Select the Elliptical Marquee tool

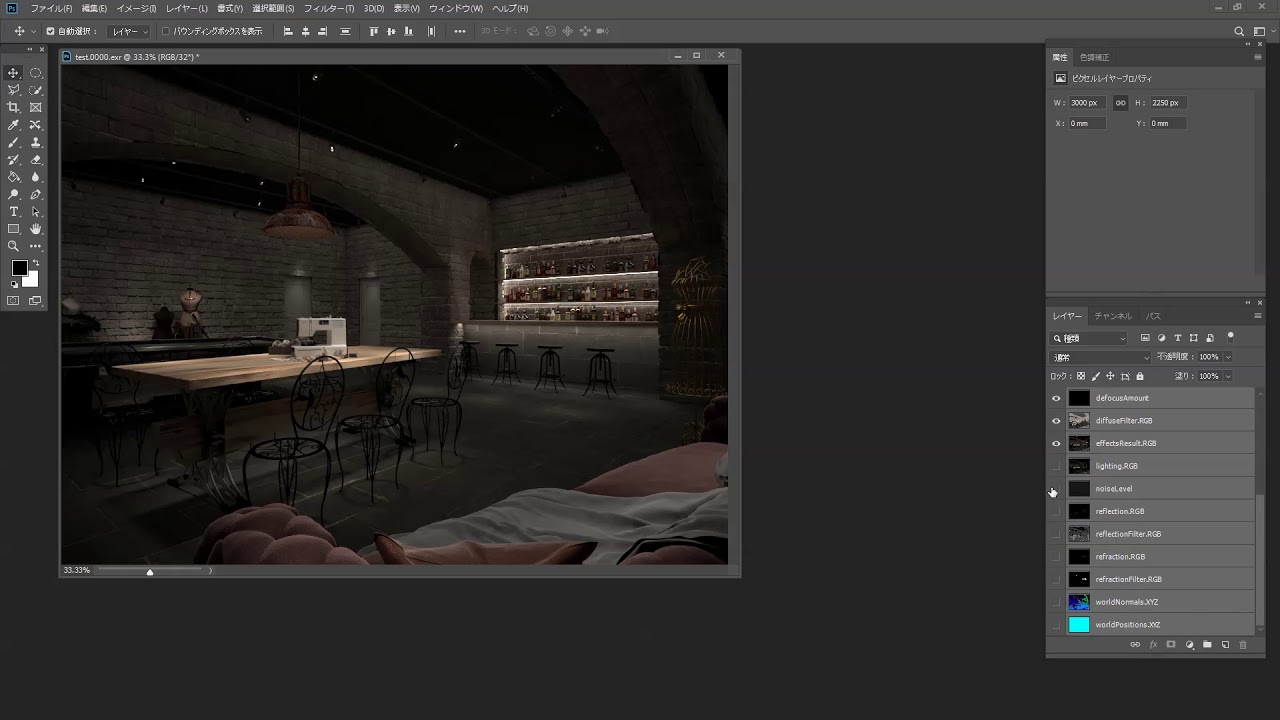(x=36, y=73)
